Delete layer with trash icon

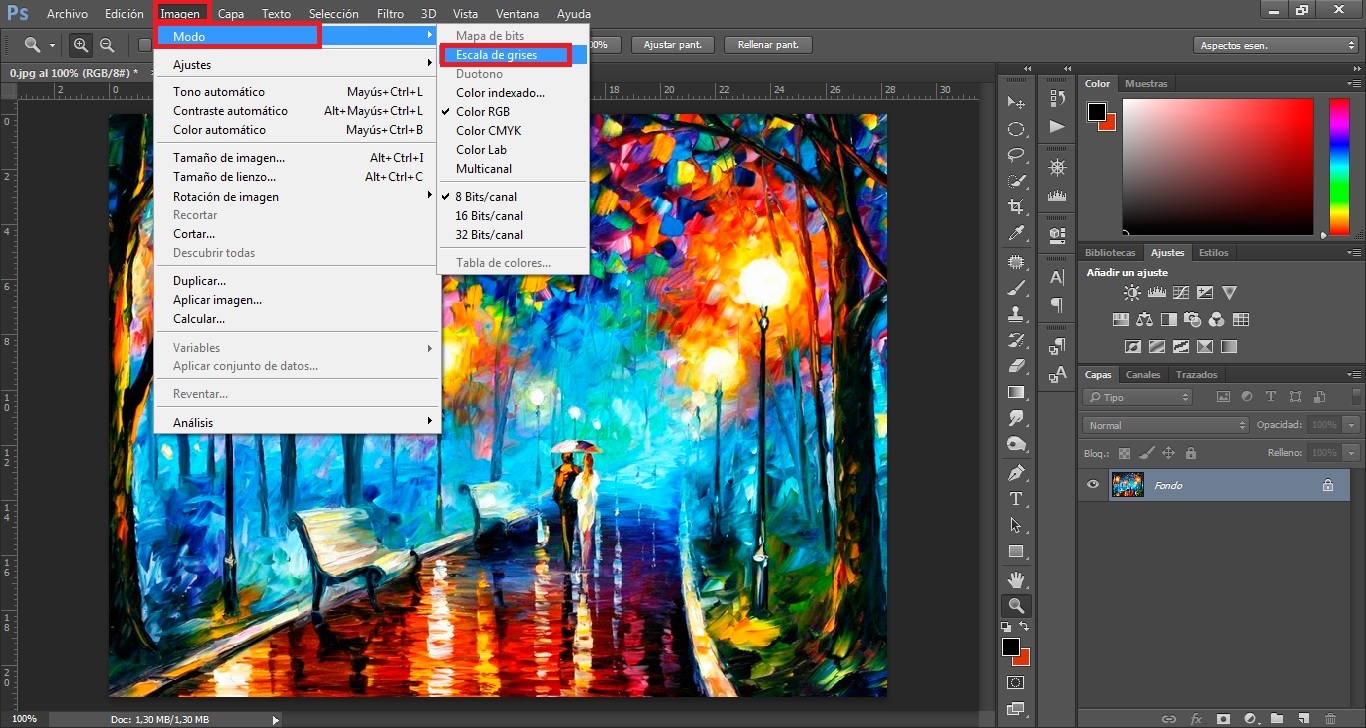[x=1330, y=718]
